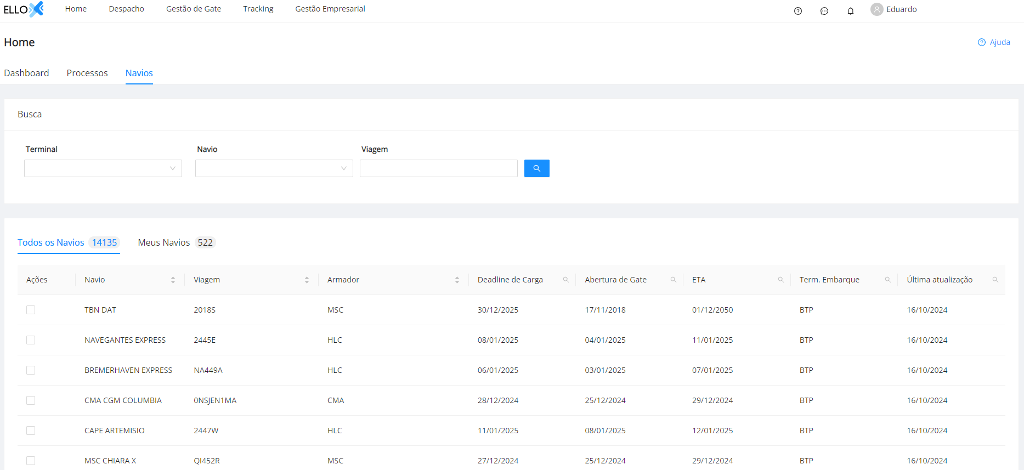This screenshot has width=1024, height=470.
Task: Check the box for TBN DAT row
Action: click(30, 310)
